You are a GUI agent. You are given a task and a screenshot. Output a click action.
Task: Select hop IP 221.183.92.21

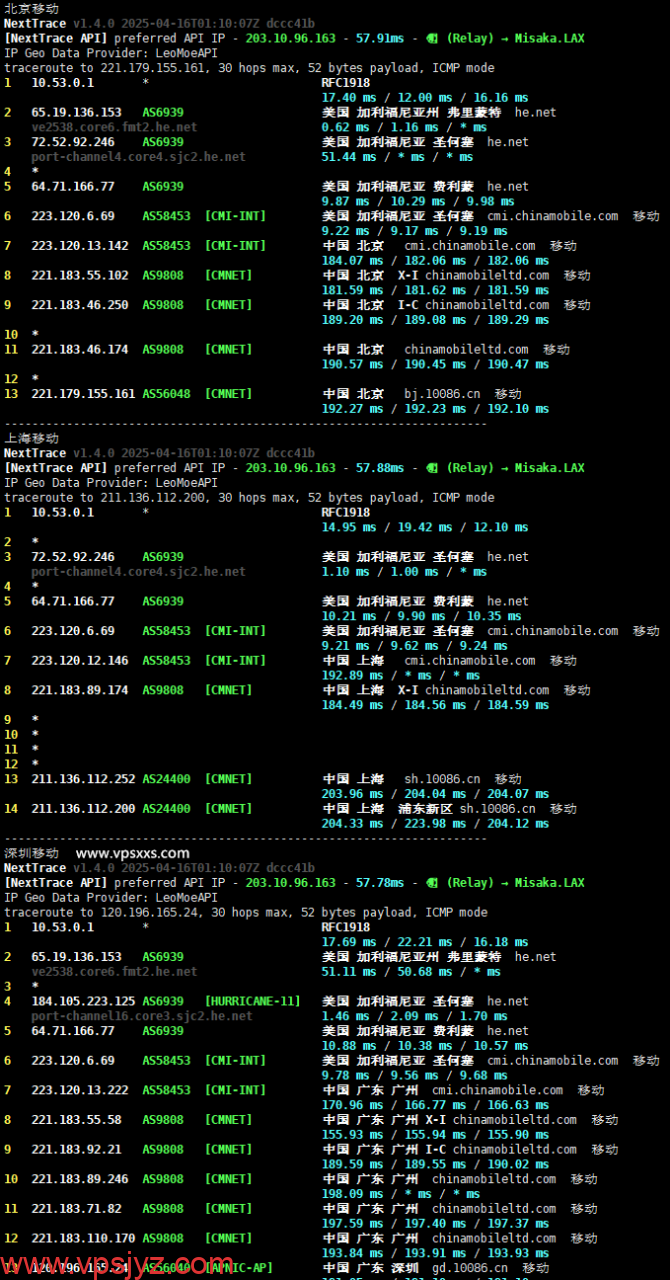pyautogui.click(x=76, y=1150)
